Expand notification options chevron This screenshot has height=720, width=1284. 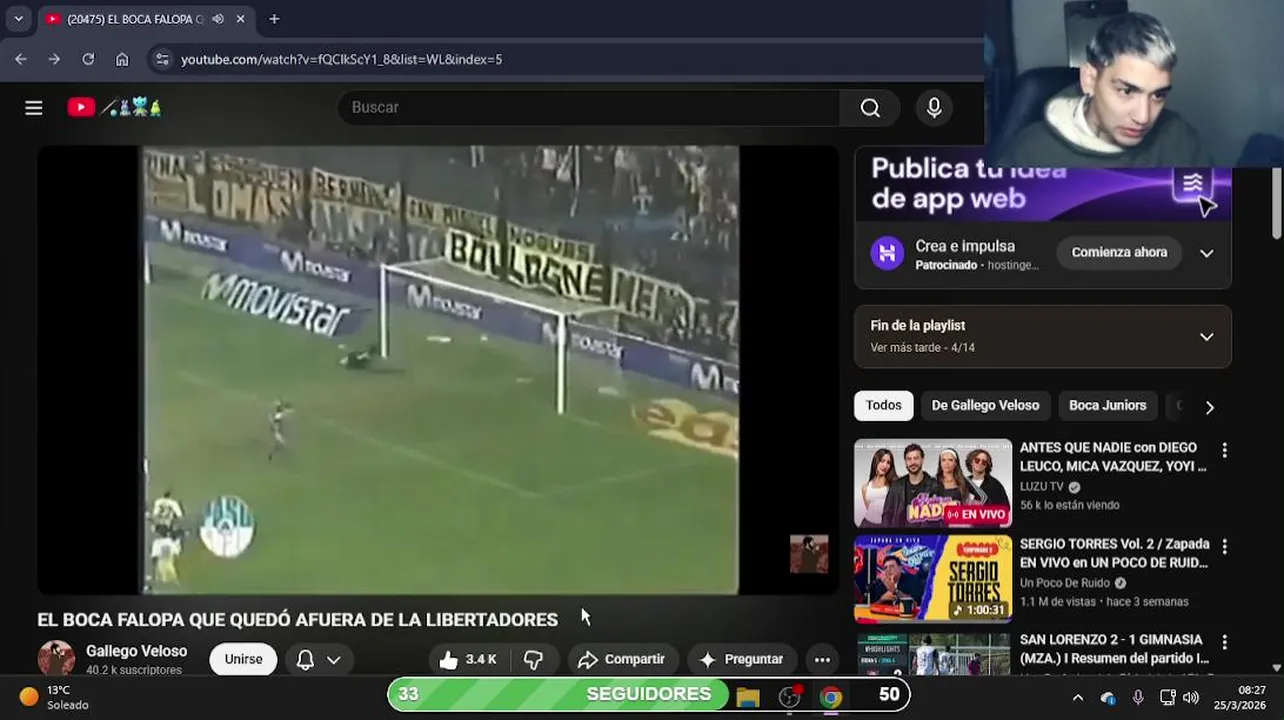coord(334,660)
